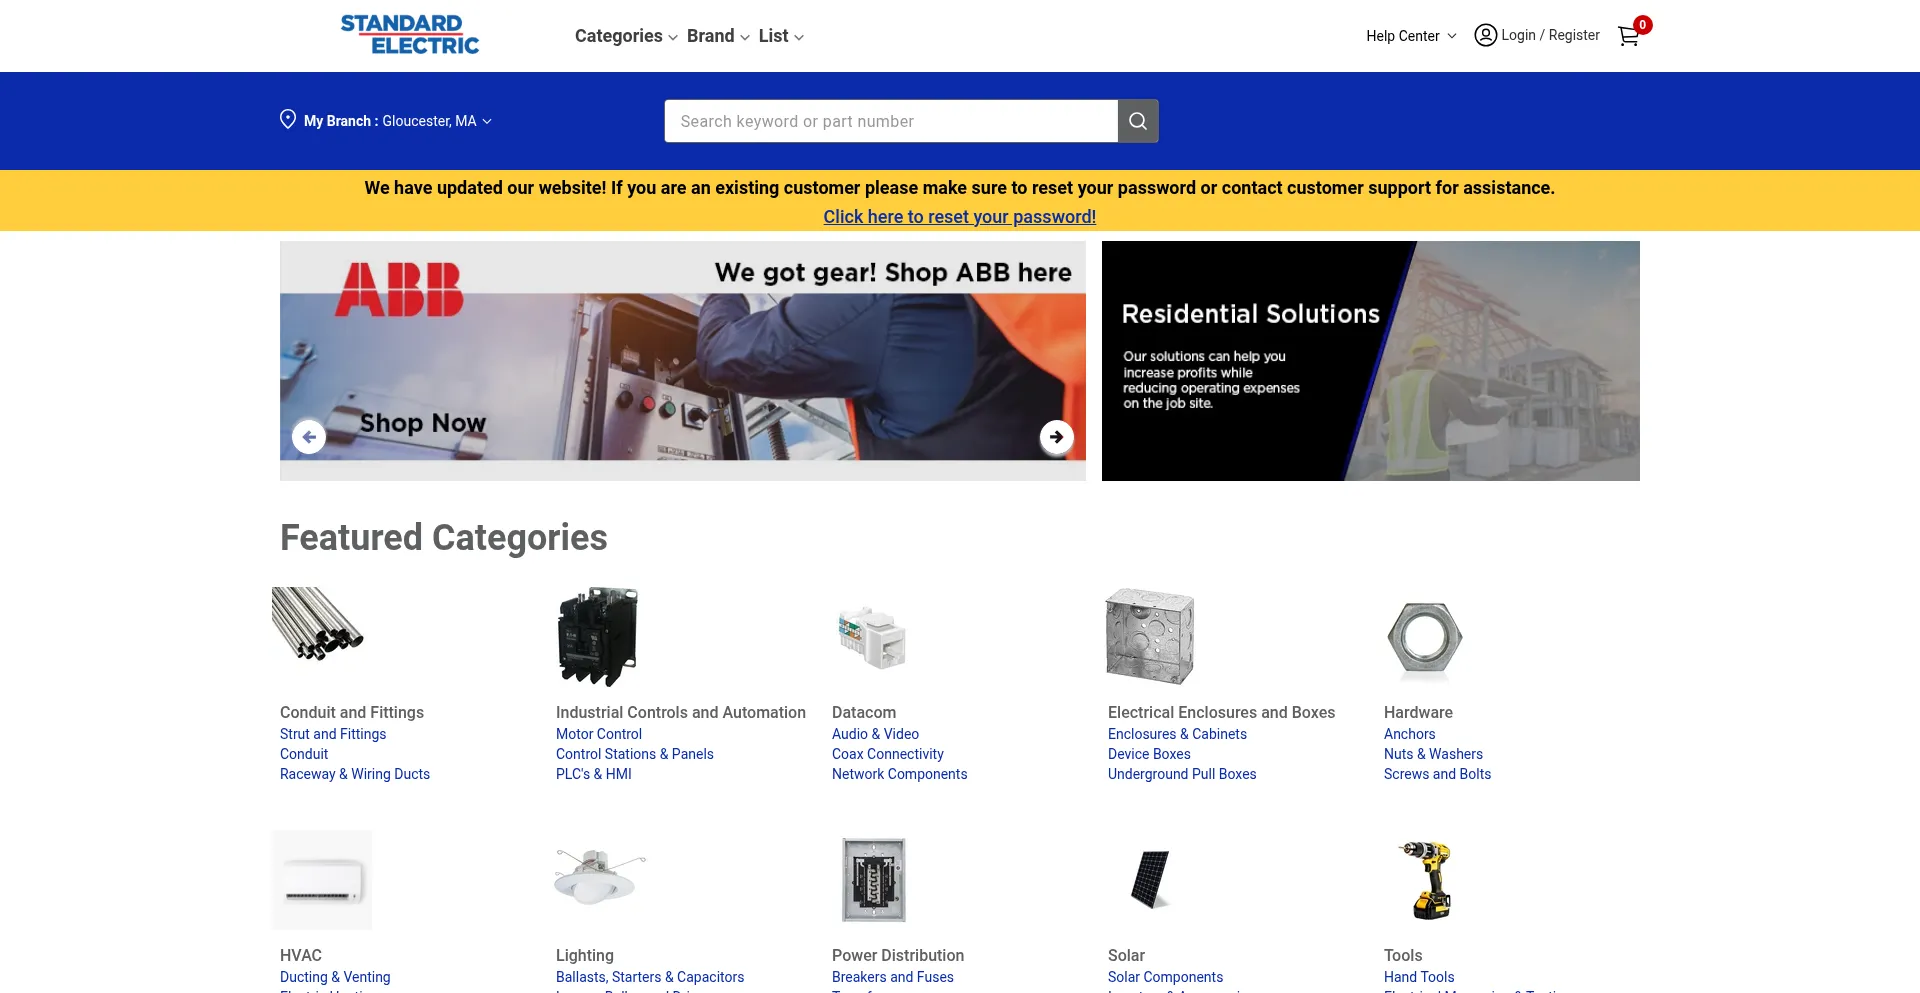Click the Electrical Enclosures box image

pyautogui.click(x=1150, y=636)
